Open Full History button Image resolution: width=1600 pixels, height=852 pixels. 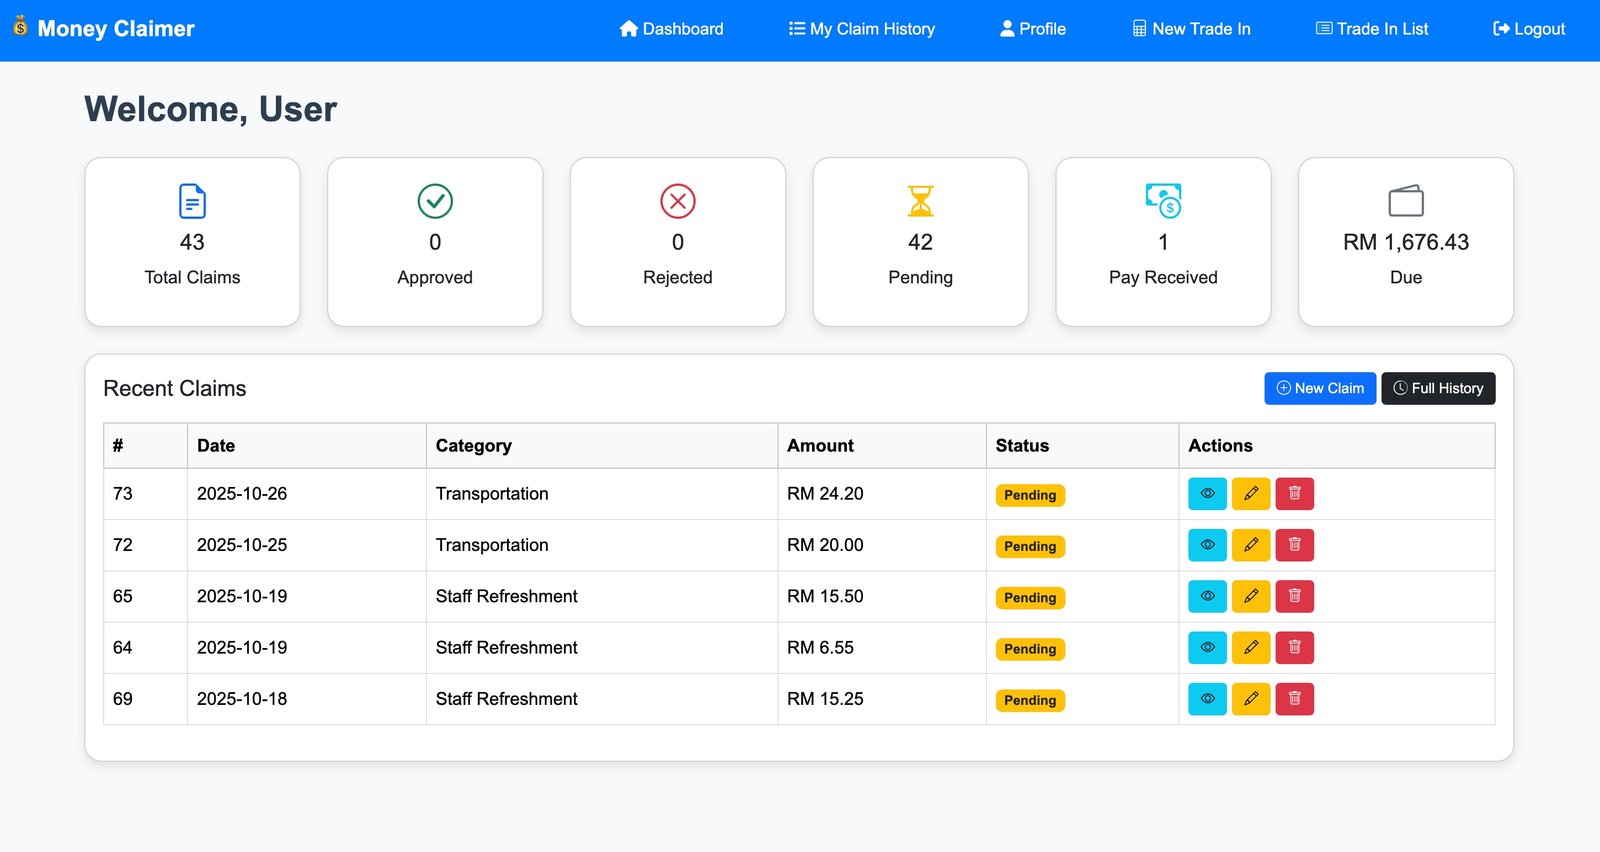(x=1437, y=388)
